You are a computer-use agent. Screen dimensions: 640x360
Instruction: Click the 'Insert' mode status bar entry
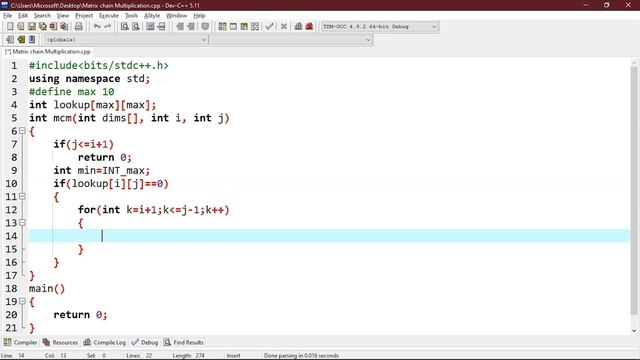click(233, 356)
